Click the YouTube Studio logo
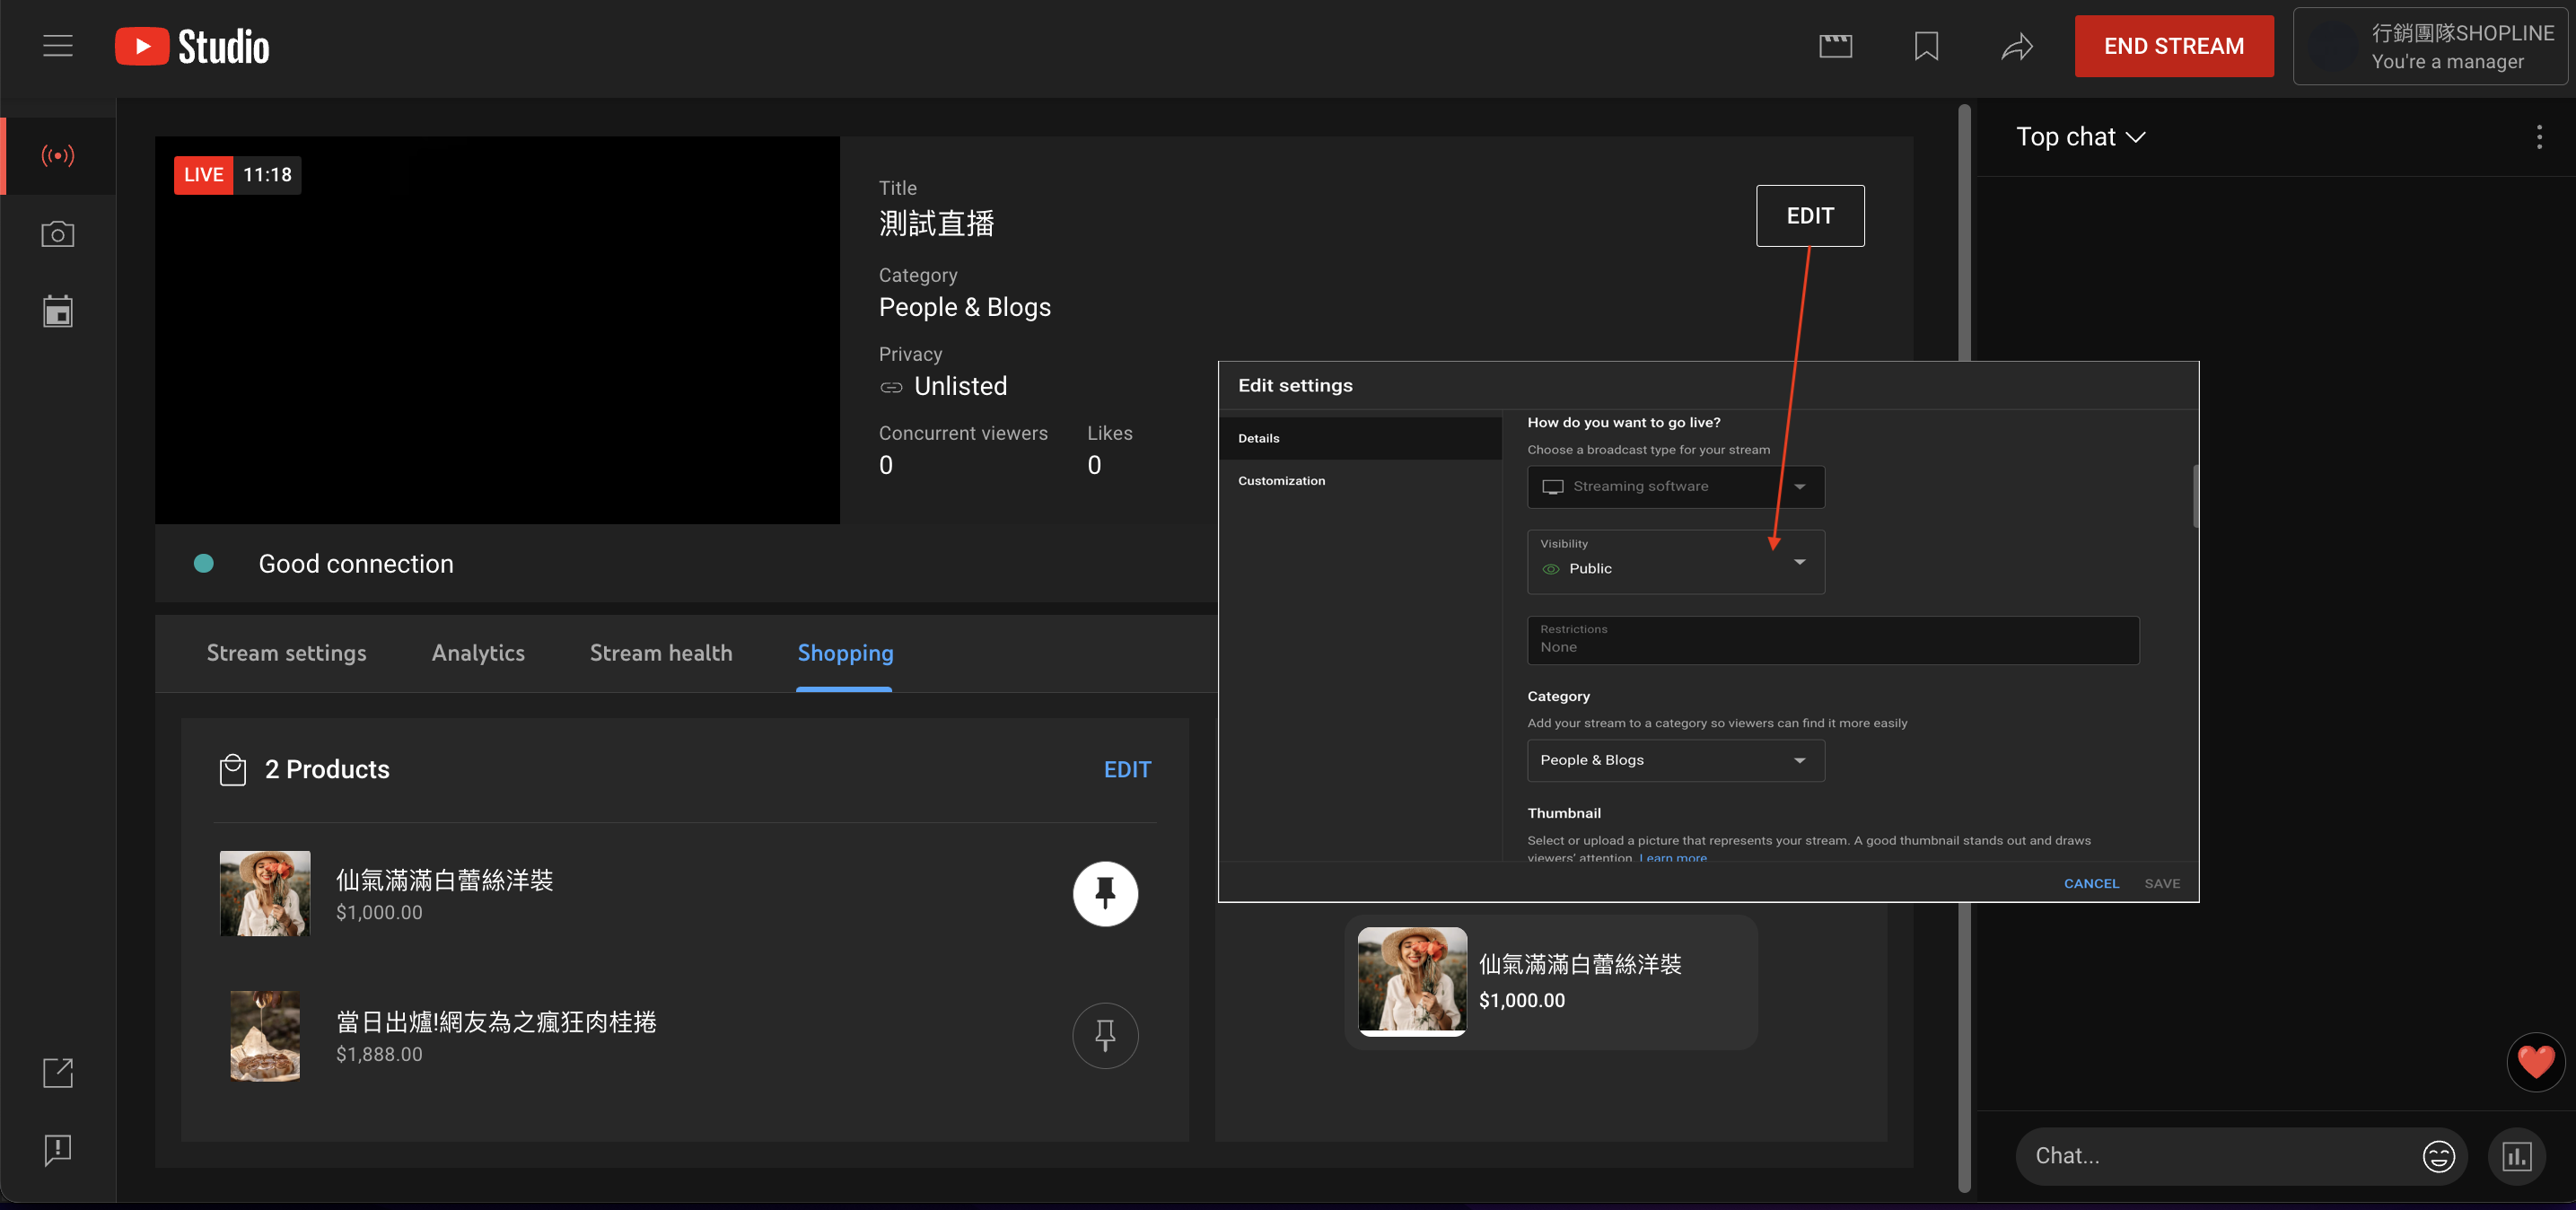Screen dimensions: 2576x1210 [x=192, y=47]
